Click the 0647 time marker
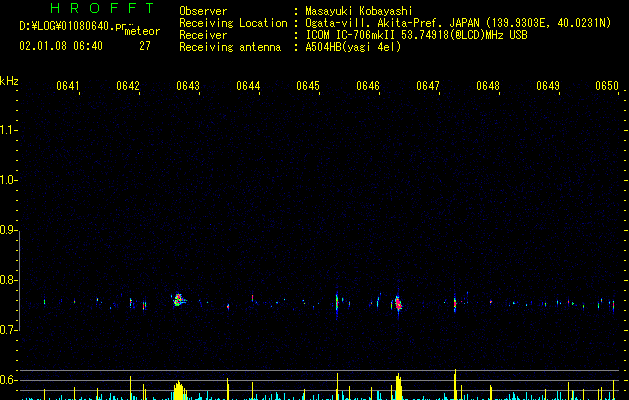This screenshot has height=400, width=629. coord(428,86)
